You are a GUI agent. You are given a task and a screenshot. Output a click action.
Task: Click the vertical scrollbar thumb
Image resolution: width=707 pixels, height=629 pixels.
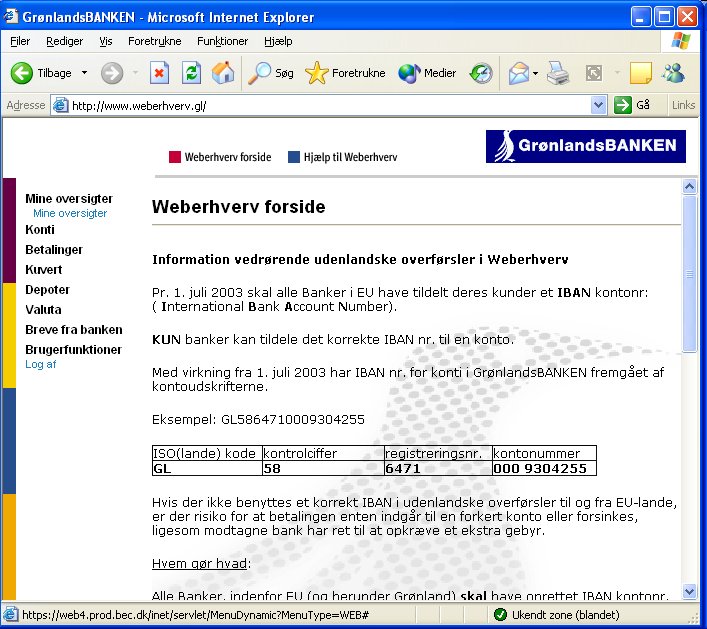689,273
